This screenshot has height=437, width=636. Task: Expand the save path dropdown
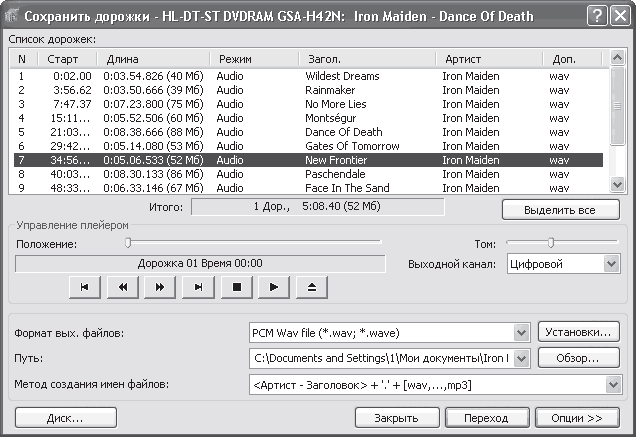[x=520, y=358]
